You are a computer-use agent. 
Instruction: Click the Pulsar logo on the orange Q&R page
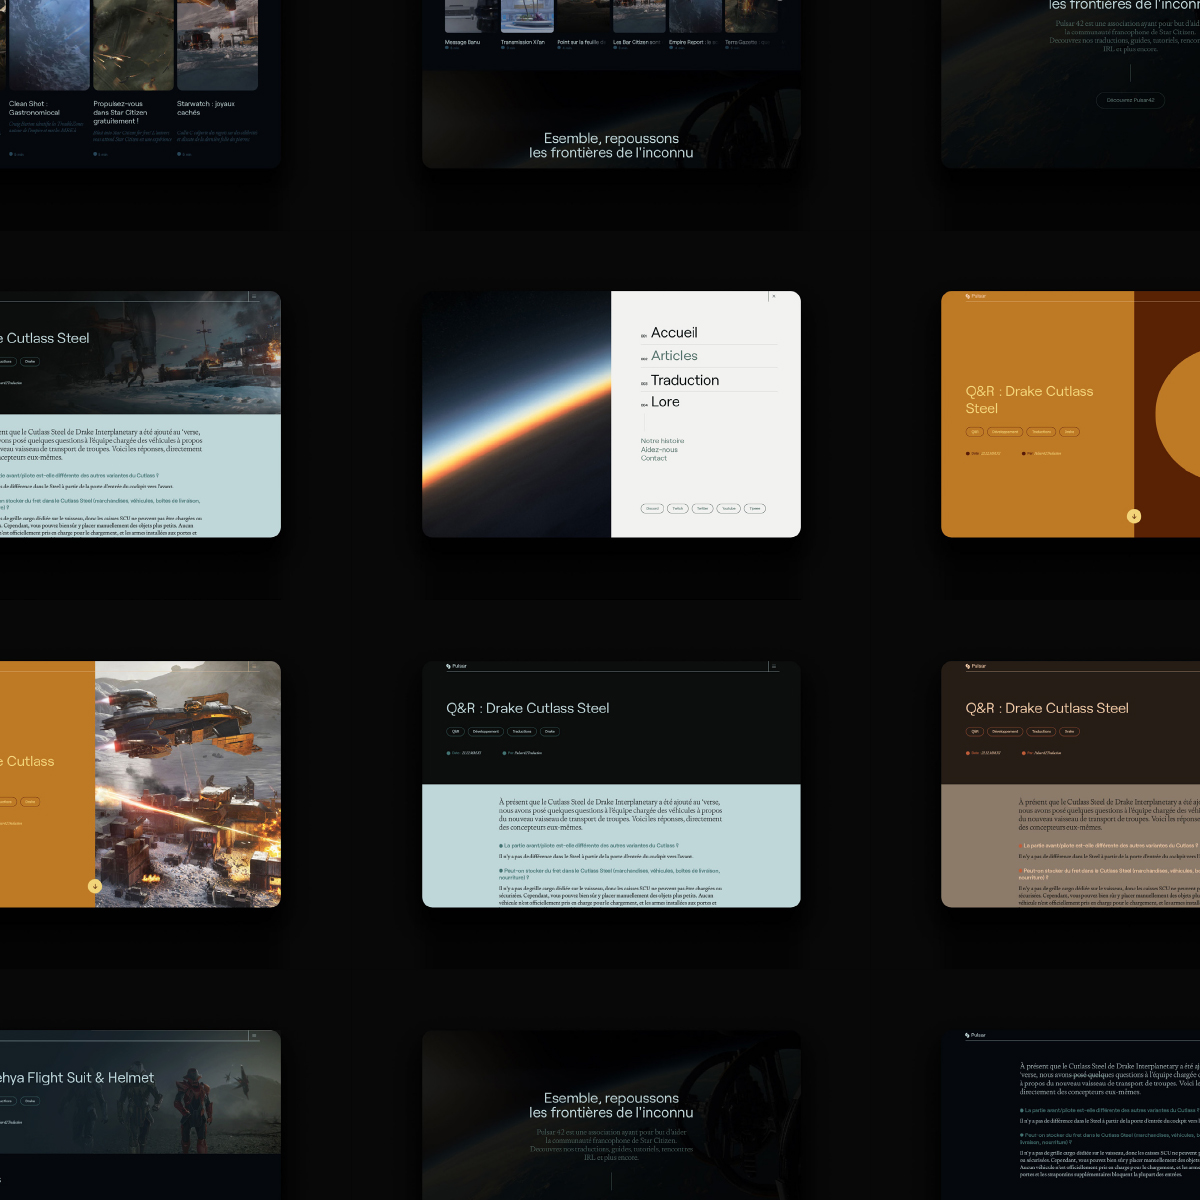click(976, 296)
